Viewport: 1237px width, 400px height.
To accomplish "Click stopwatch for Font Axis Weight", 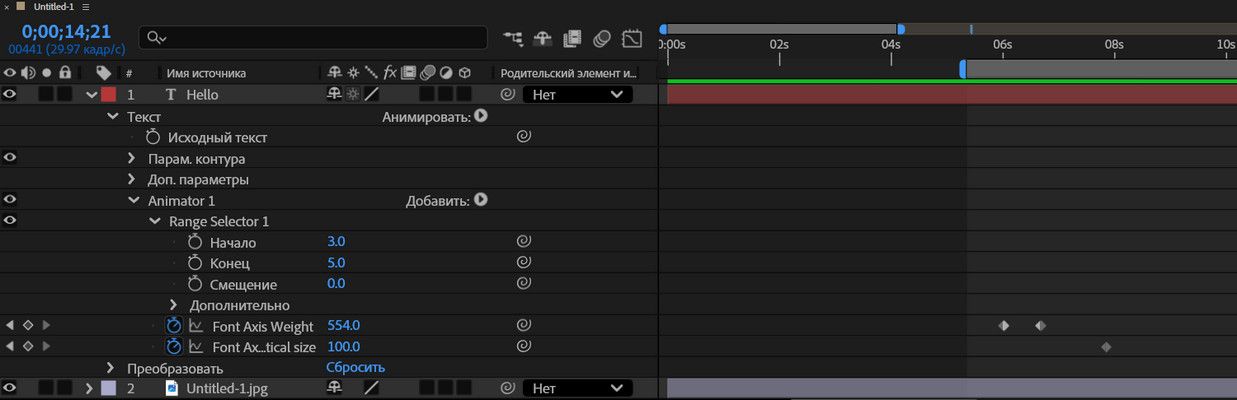I will click(174, 326).
